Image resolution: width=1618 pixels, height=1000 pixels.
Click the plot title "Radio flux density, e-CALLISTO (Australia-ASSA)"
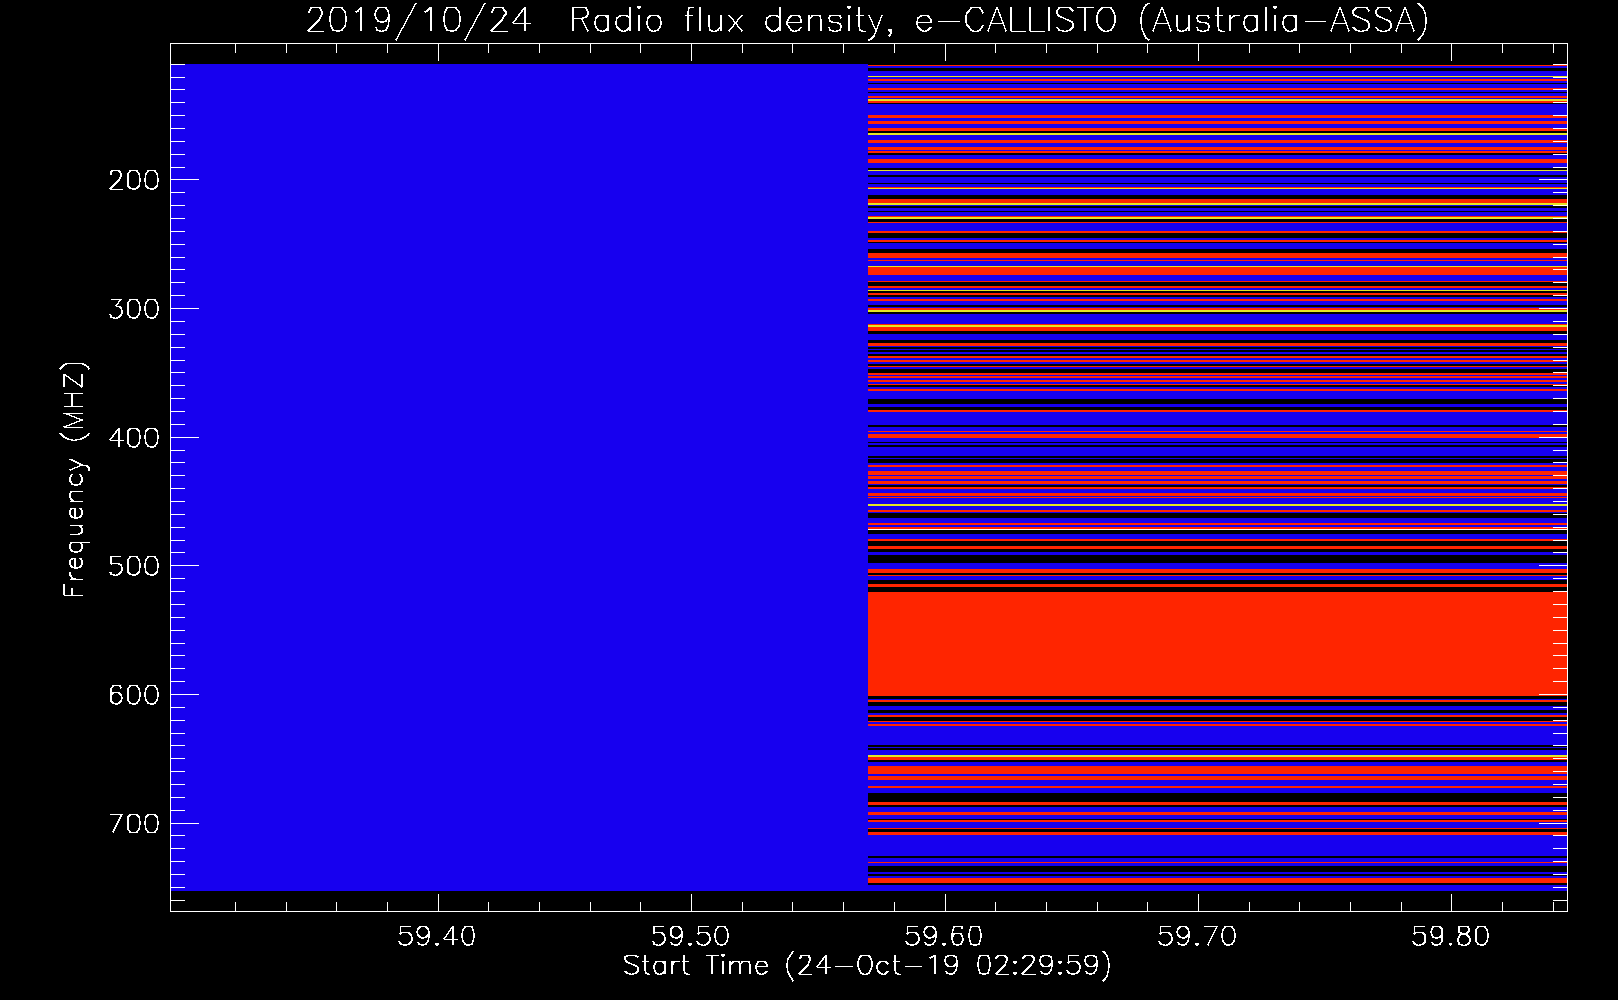(x=999, y=20)
